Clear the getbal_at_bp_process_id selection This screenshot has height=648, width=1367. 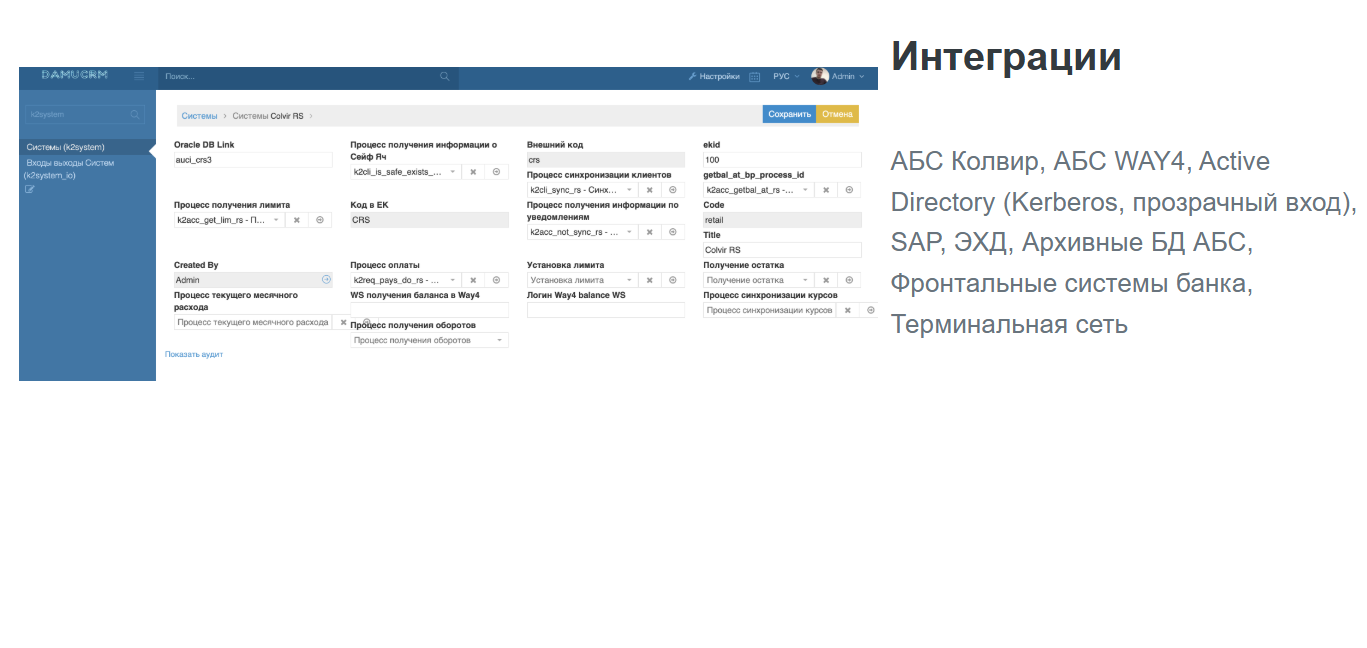[x=826, y=190]
